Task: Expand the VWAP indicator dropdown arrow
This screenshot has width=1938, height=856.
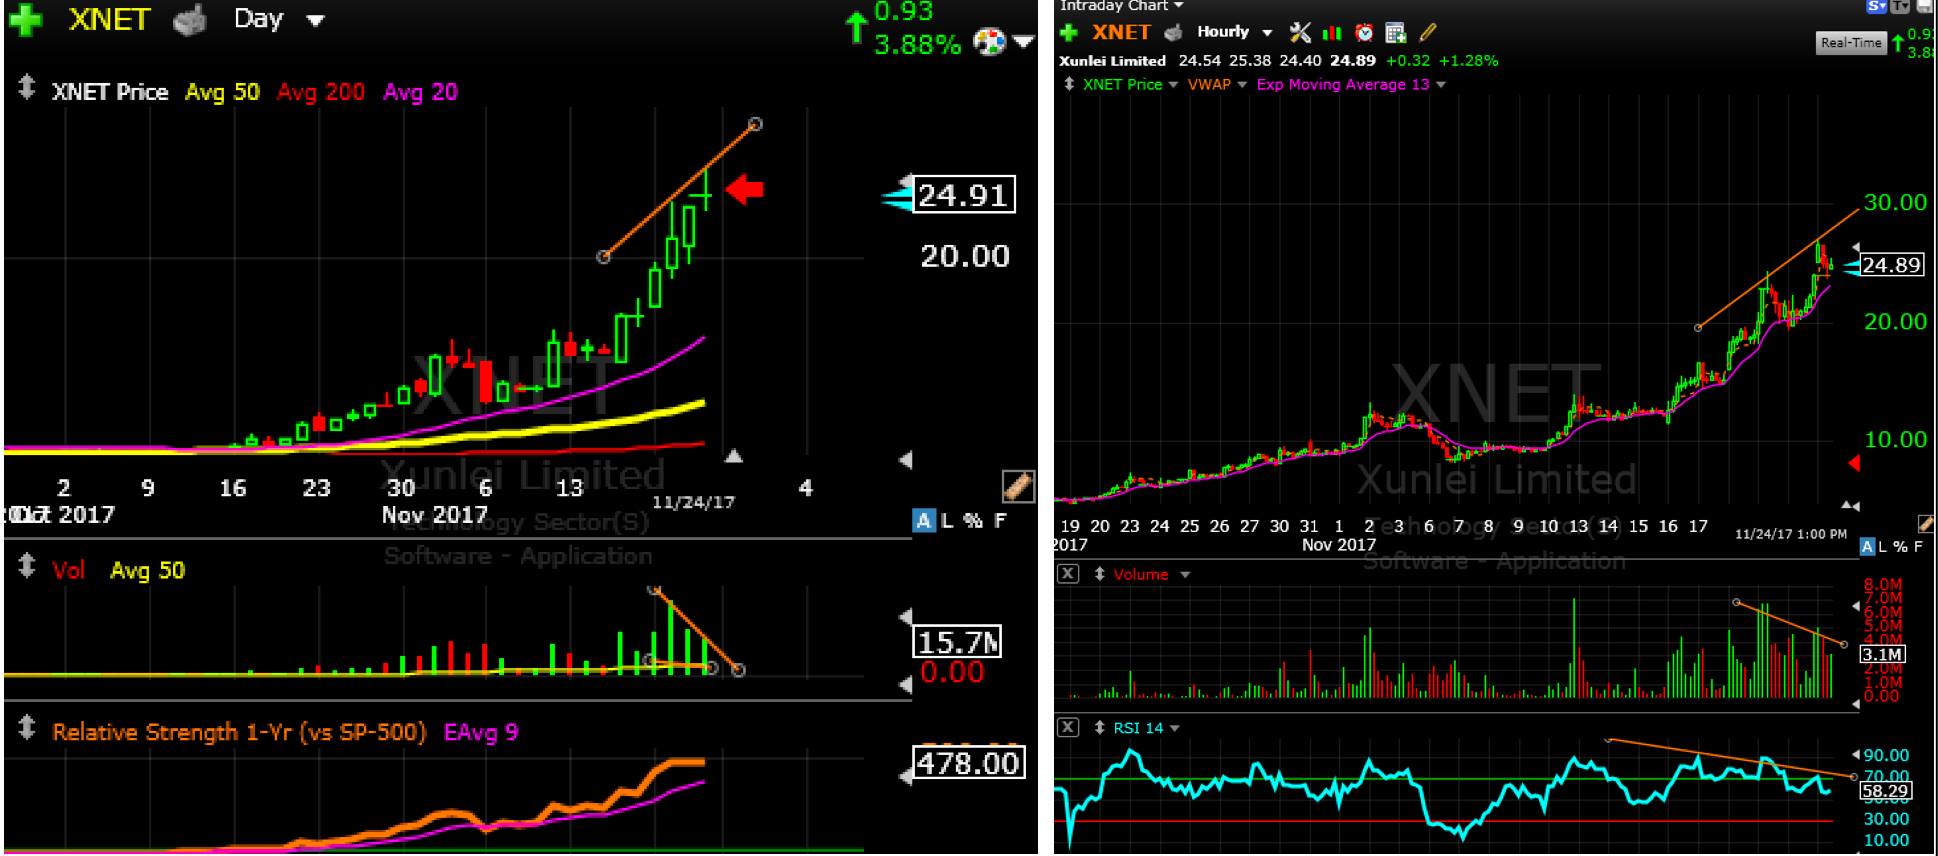Action: pos(1242,85)
